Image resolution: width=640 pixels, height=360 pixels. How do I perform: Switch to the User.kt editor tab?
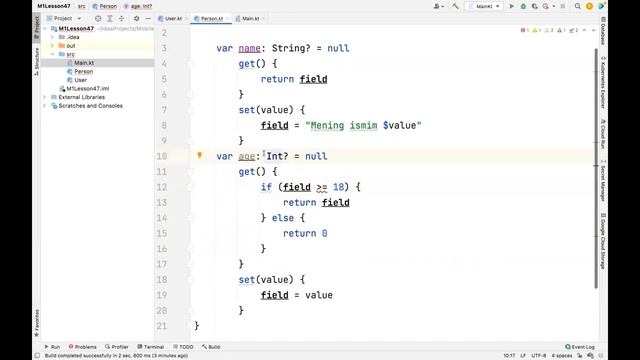pyautogui.click(x=172, y=18)
